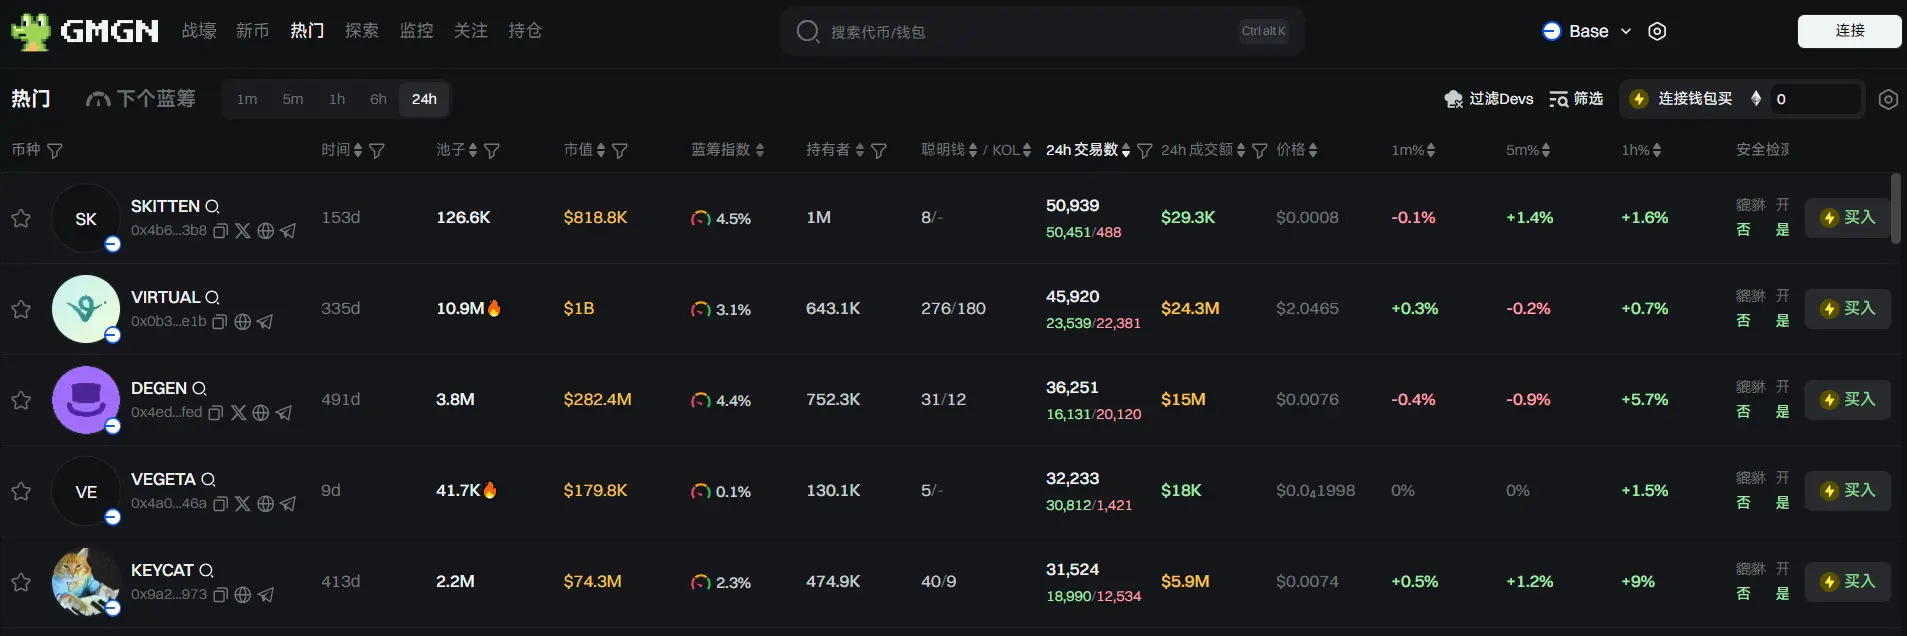The height and width of the screenshot is (636, 1907).
Task: Search SKITTEN via magnifier icon
Action: (x=212, y=207)
